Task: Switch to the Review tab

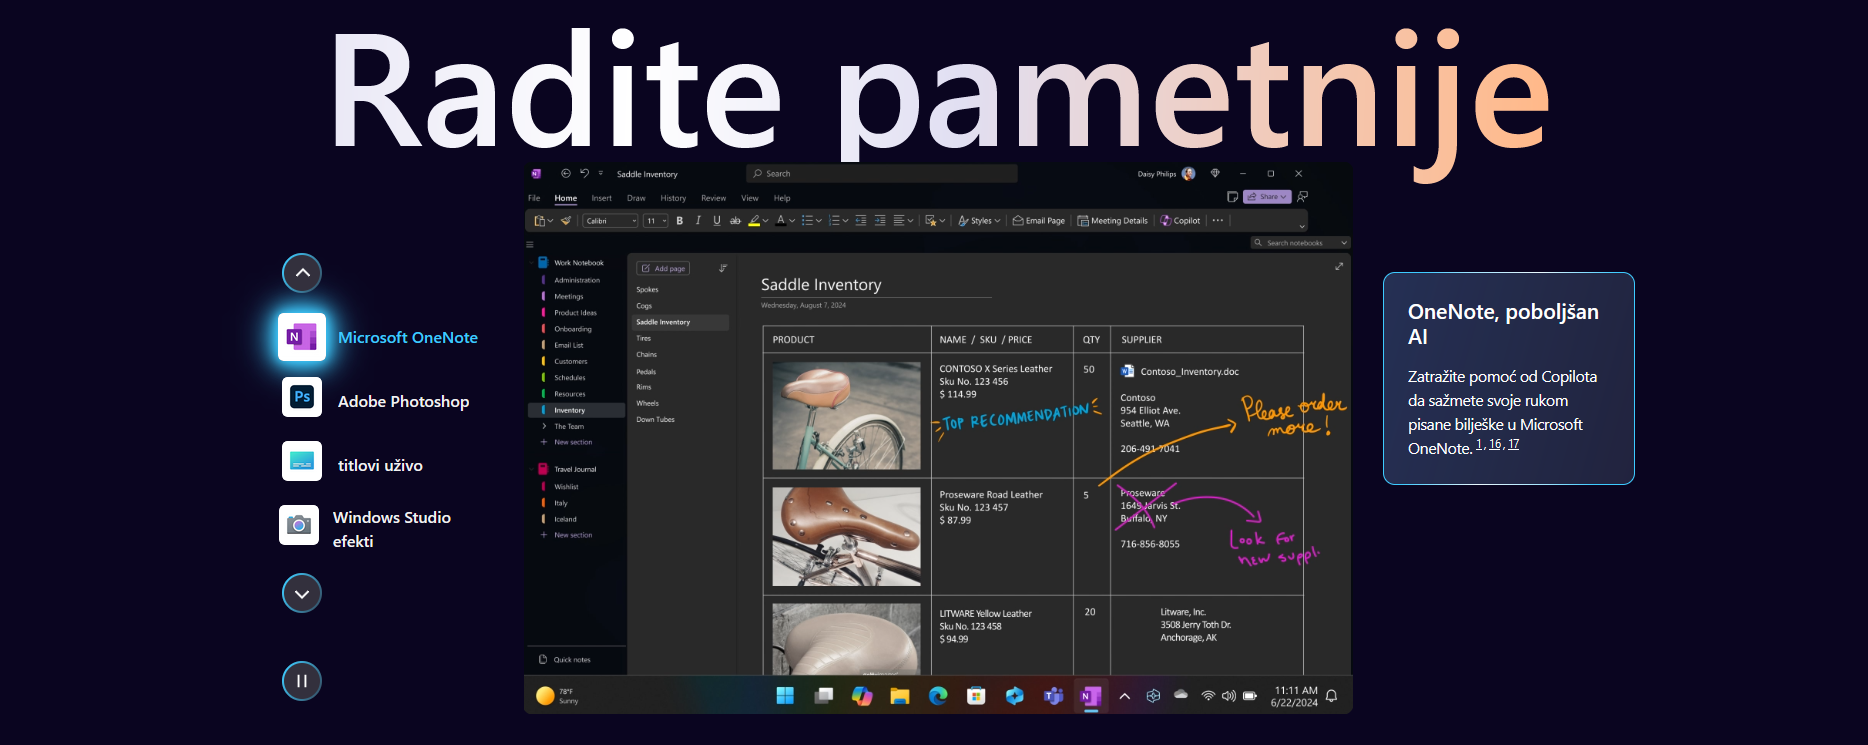Action: [x=713, y=198]
